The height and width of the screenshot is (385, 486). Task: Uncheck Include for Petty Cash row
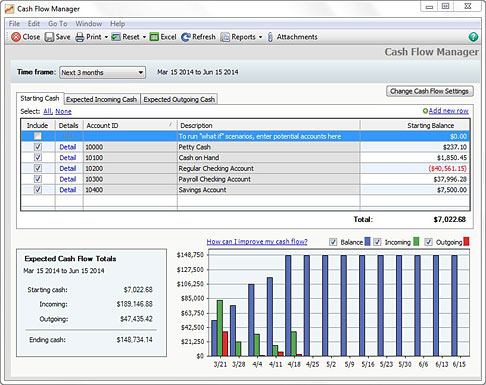pos(38,147)
